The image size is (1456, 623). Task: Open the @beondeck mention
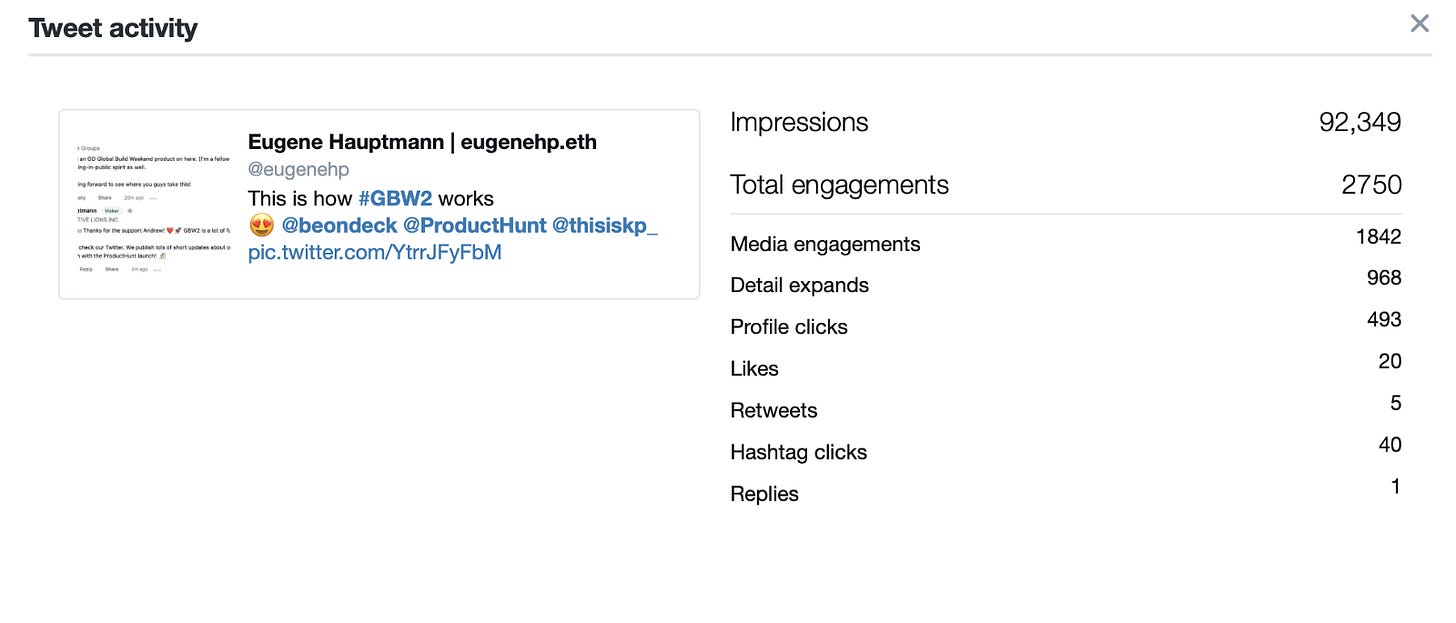(x=339, y=225)
